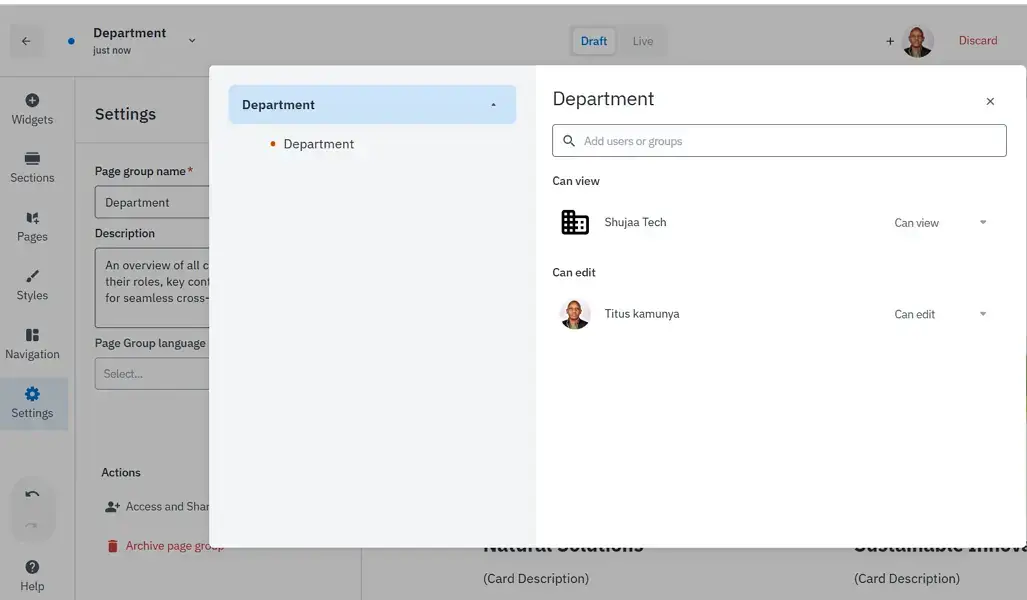Click the Discard button

978,41
